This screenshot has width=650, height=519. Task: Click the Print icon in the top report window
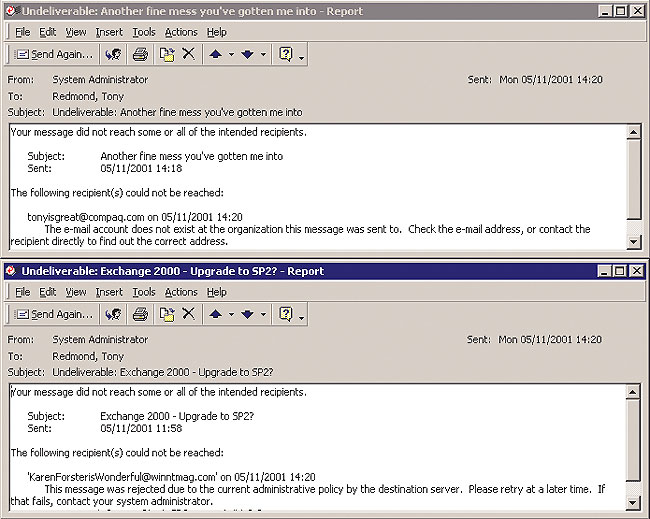141,54
